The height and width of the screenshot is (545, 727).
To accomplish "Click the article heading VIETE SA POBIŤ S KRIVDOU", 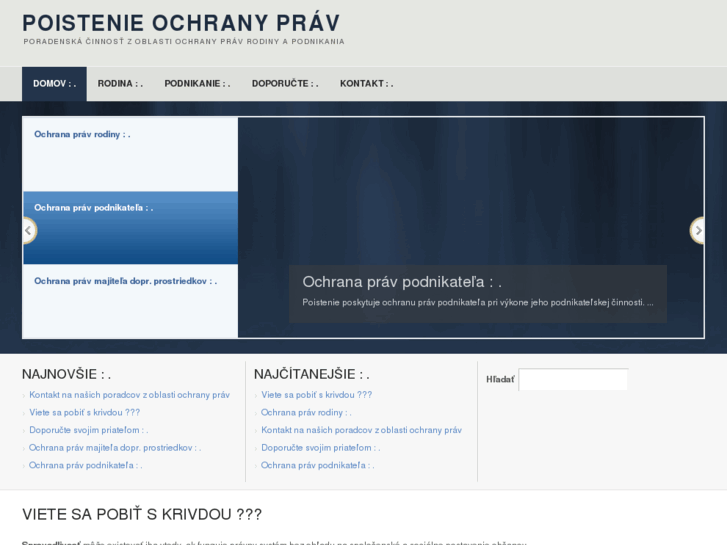I will 142,514.
